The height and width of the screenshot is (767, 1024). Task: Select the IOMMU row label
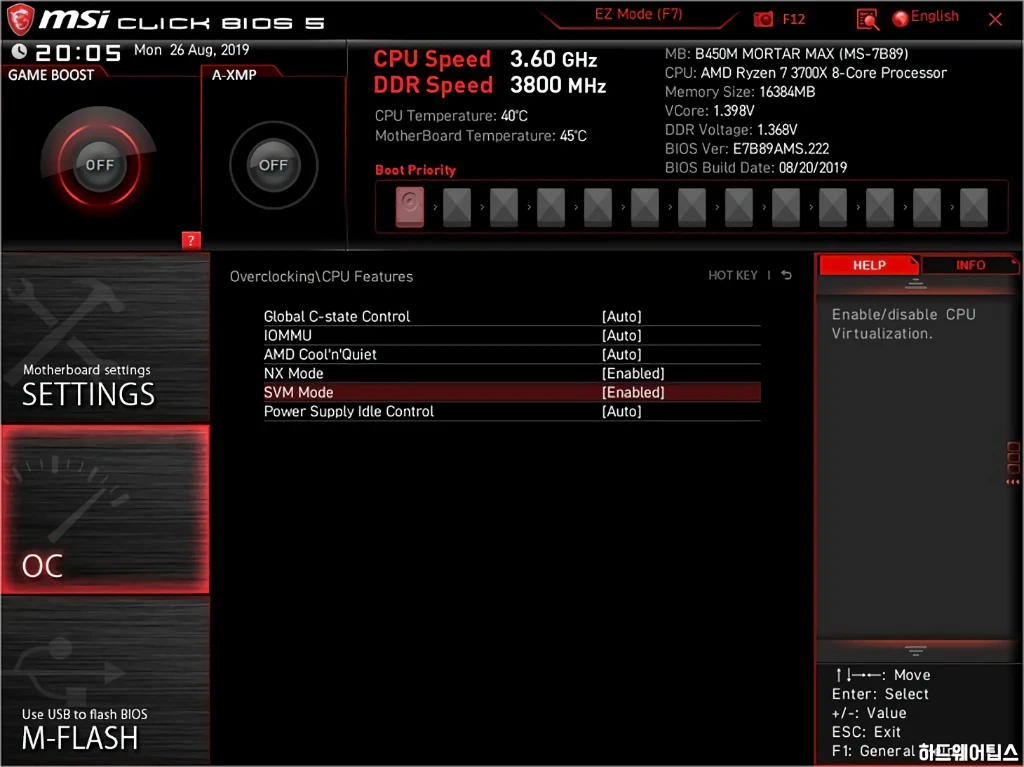pos(287,335)
